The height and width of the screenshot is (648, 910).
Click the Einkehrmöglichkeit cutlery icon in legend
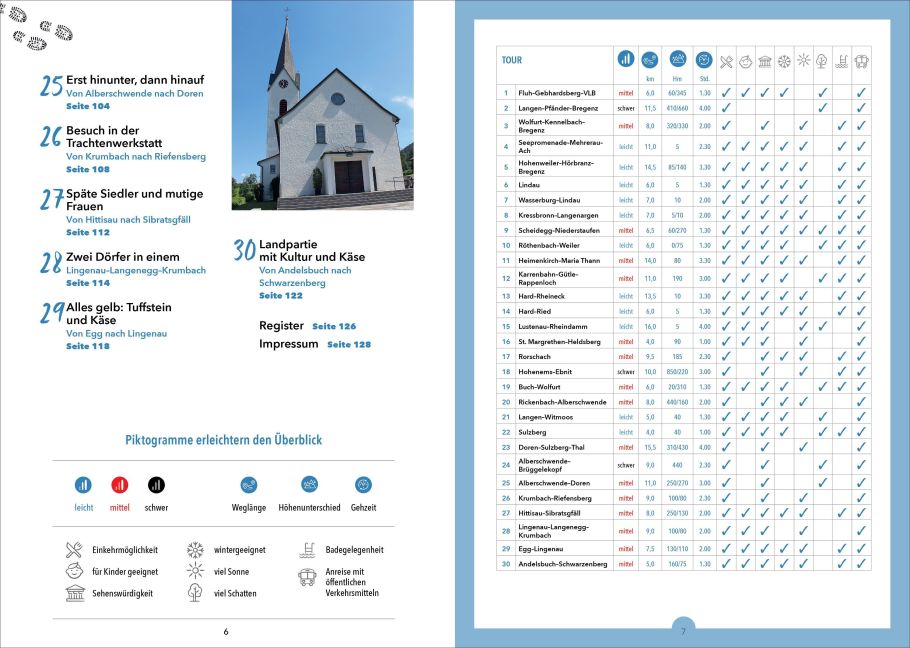click(x=74, y=549)
